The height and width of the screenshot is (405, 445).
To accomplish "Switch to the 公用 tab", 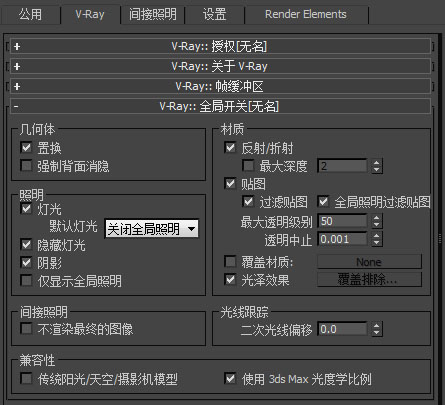I will pyautogui.click(x=30, y=15).
